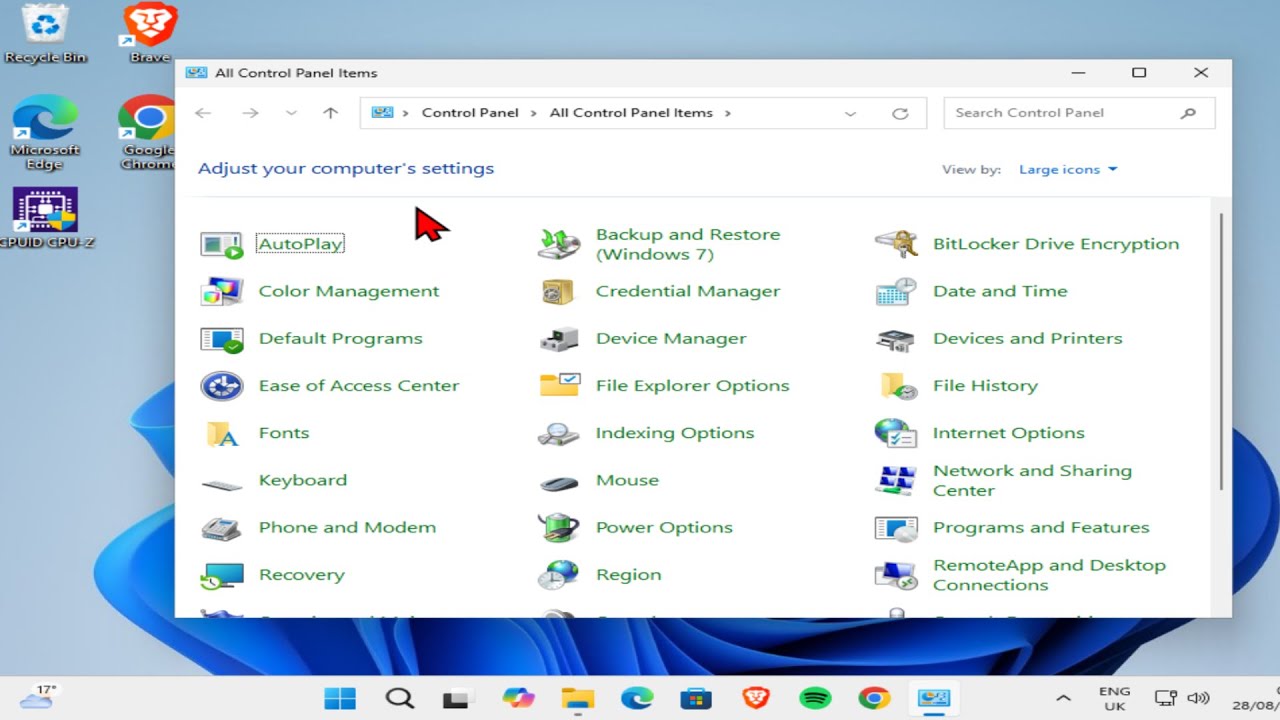Launch Spotify from the taskbar

pyautogui.click(x=816, y=698)
